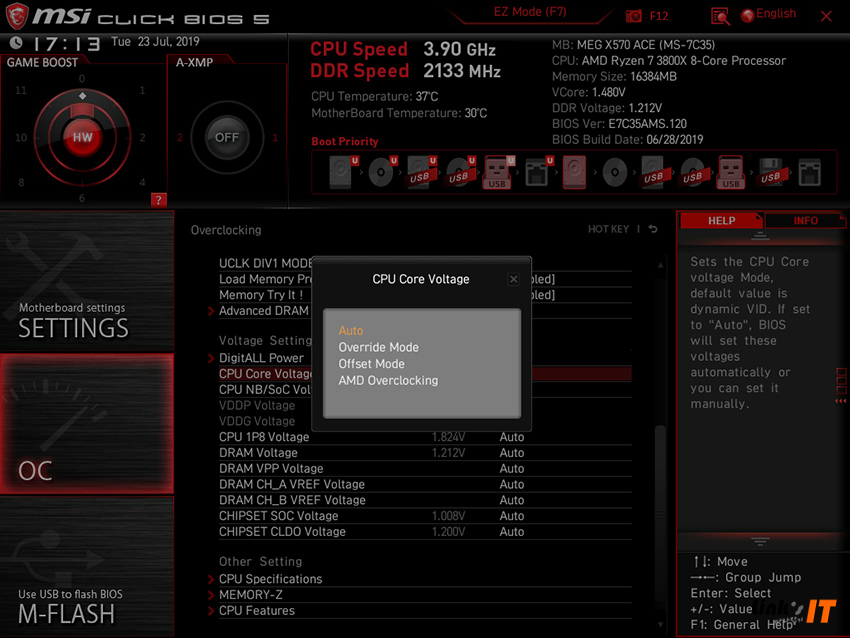Screen dimensions: 850x638
Task: Select the UCLK DIV1 MODE row
Action: pos(425,263)
